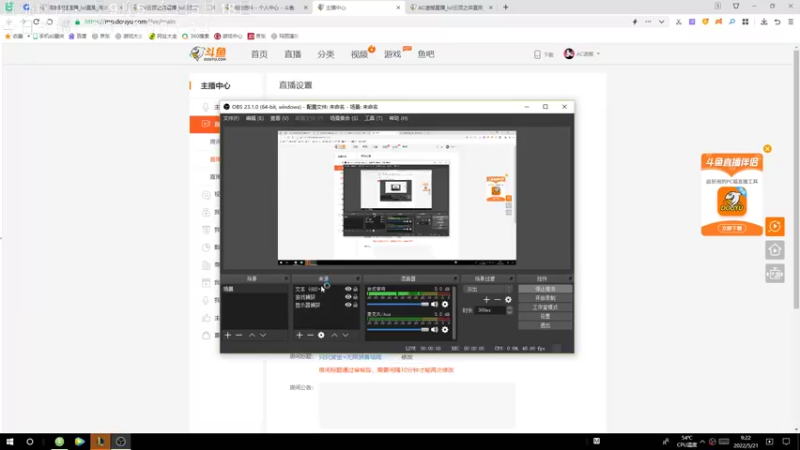Click the browser scissors screenshot icon
800x450 pixels.
(x=679, y=22)
